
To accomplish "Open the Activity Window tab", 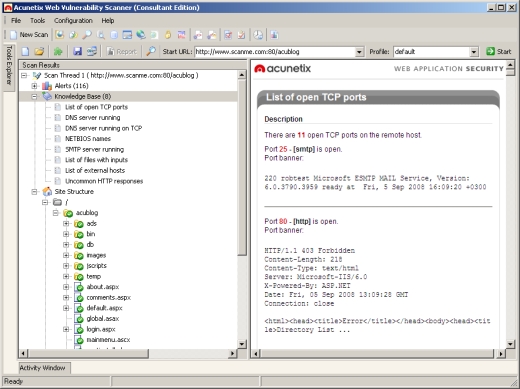I will (44, 368).
